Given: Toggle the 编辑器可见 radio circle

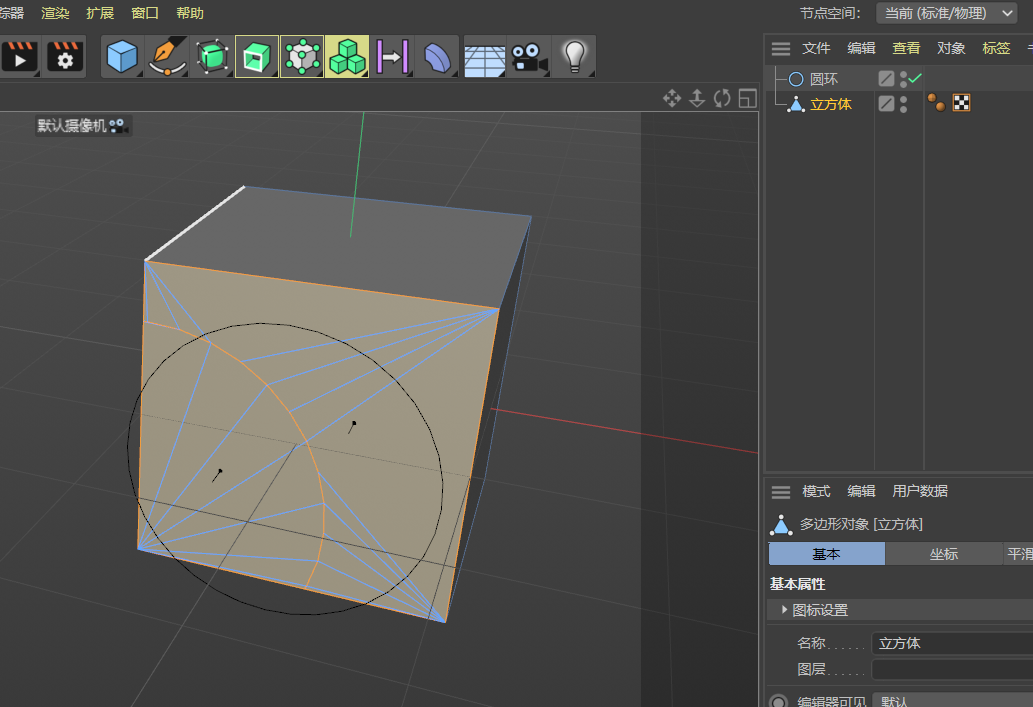Looking at the screenshot, I should tap(778, 702).
